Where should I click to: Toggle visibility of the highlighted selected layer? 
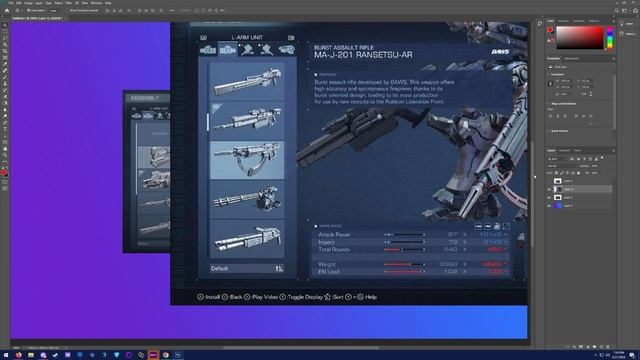549,189
